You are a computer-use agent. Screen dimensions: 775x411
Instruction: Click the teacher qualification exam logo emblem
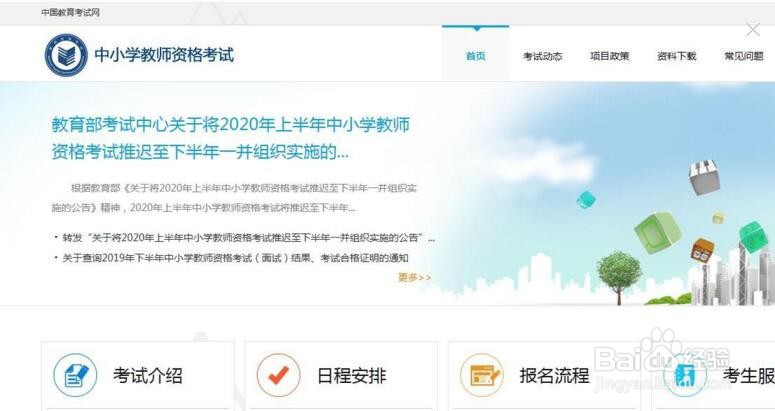[x=66, y=55]
